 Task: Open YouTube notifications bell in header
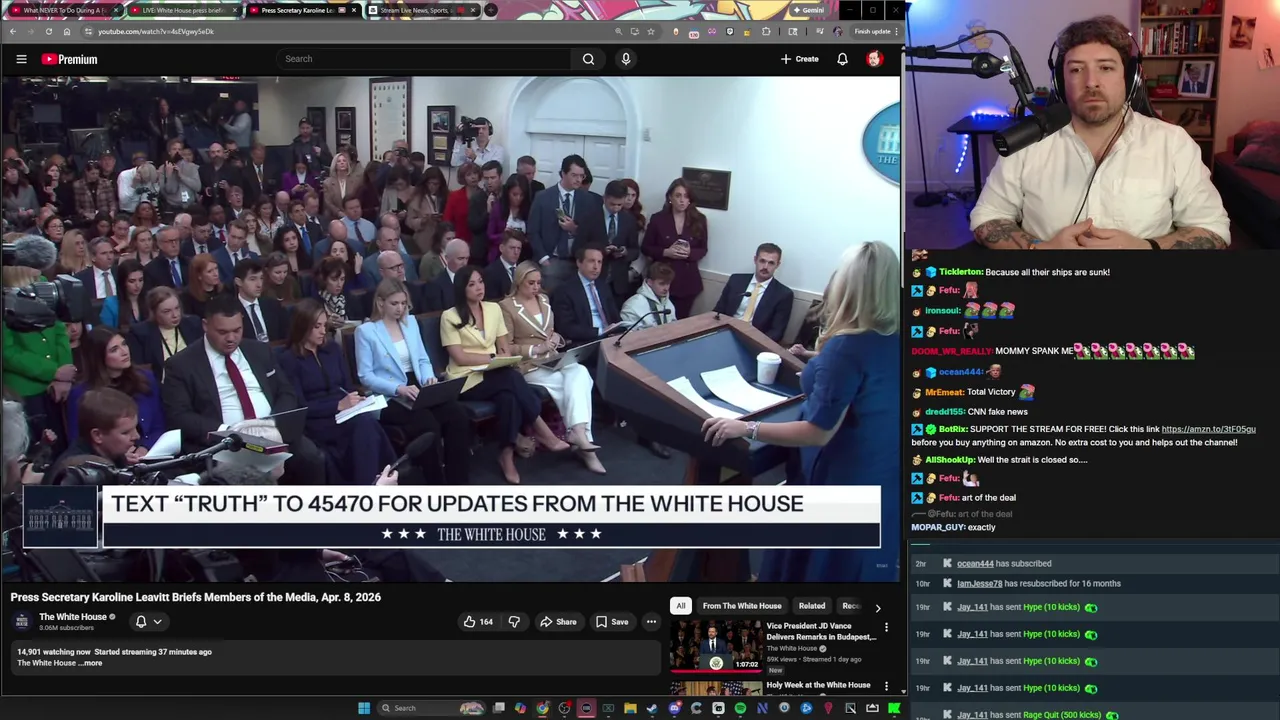point(842,59)
